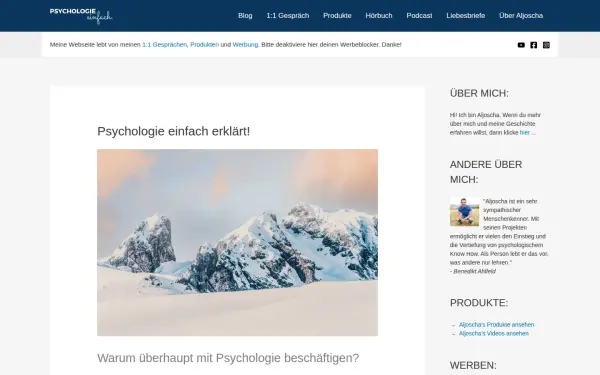Open the YouTube social icon
Viewport: 600px width, 375px height.
point(521,45)
